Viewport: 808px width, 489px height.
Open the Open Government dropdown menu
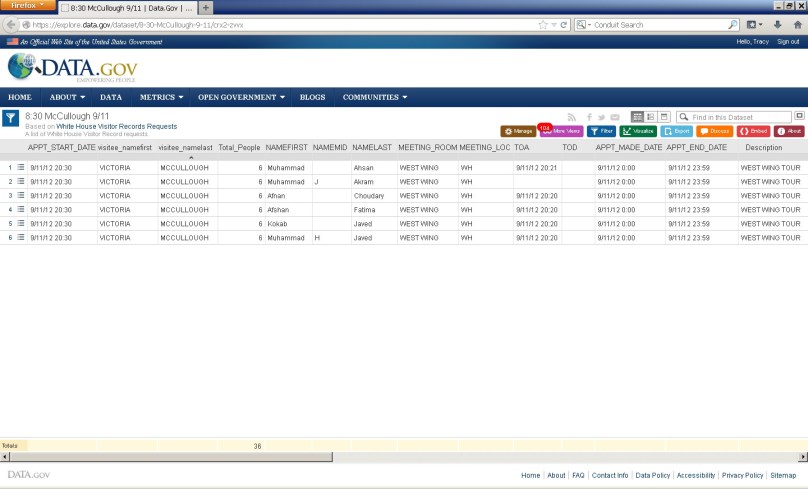tap(241, 97)
